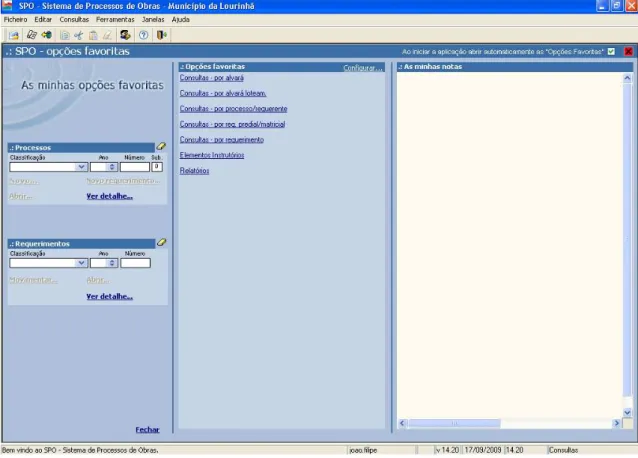
Task: Close the opções favoritas panel red X
Action: (628, 52)
